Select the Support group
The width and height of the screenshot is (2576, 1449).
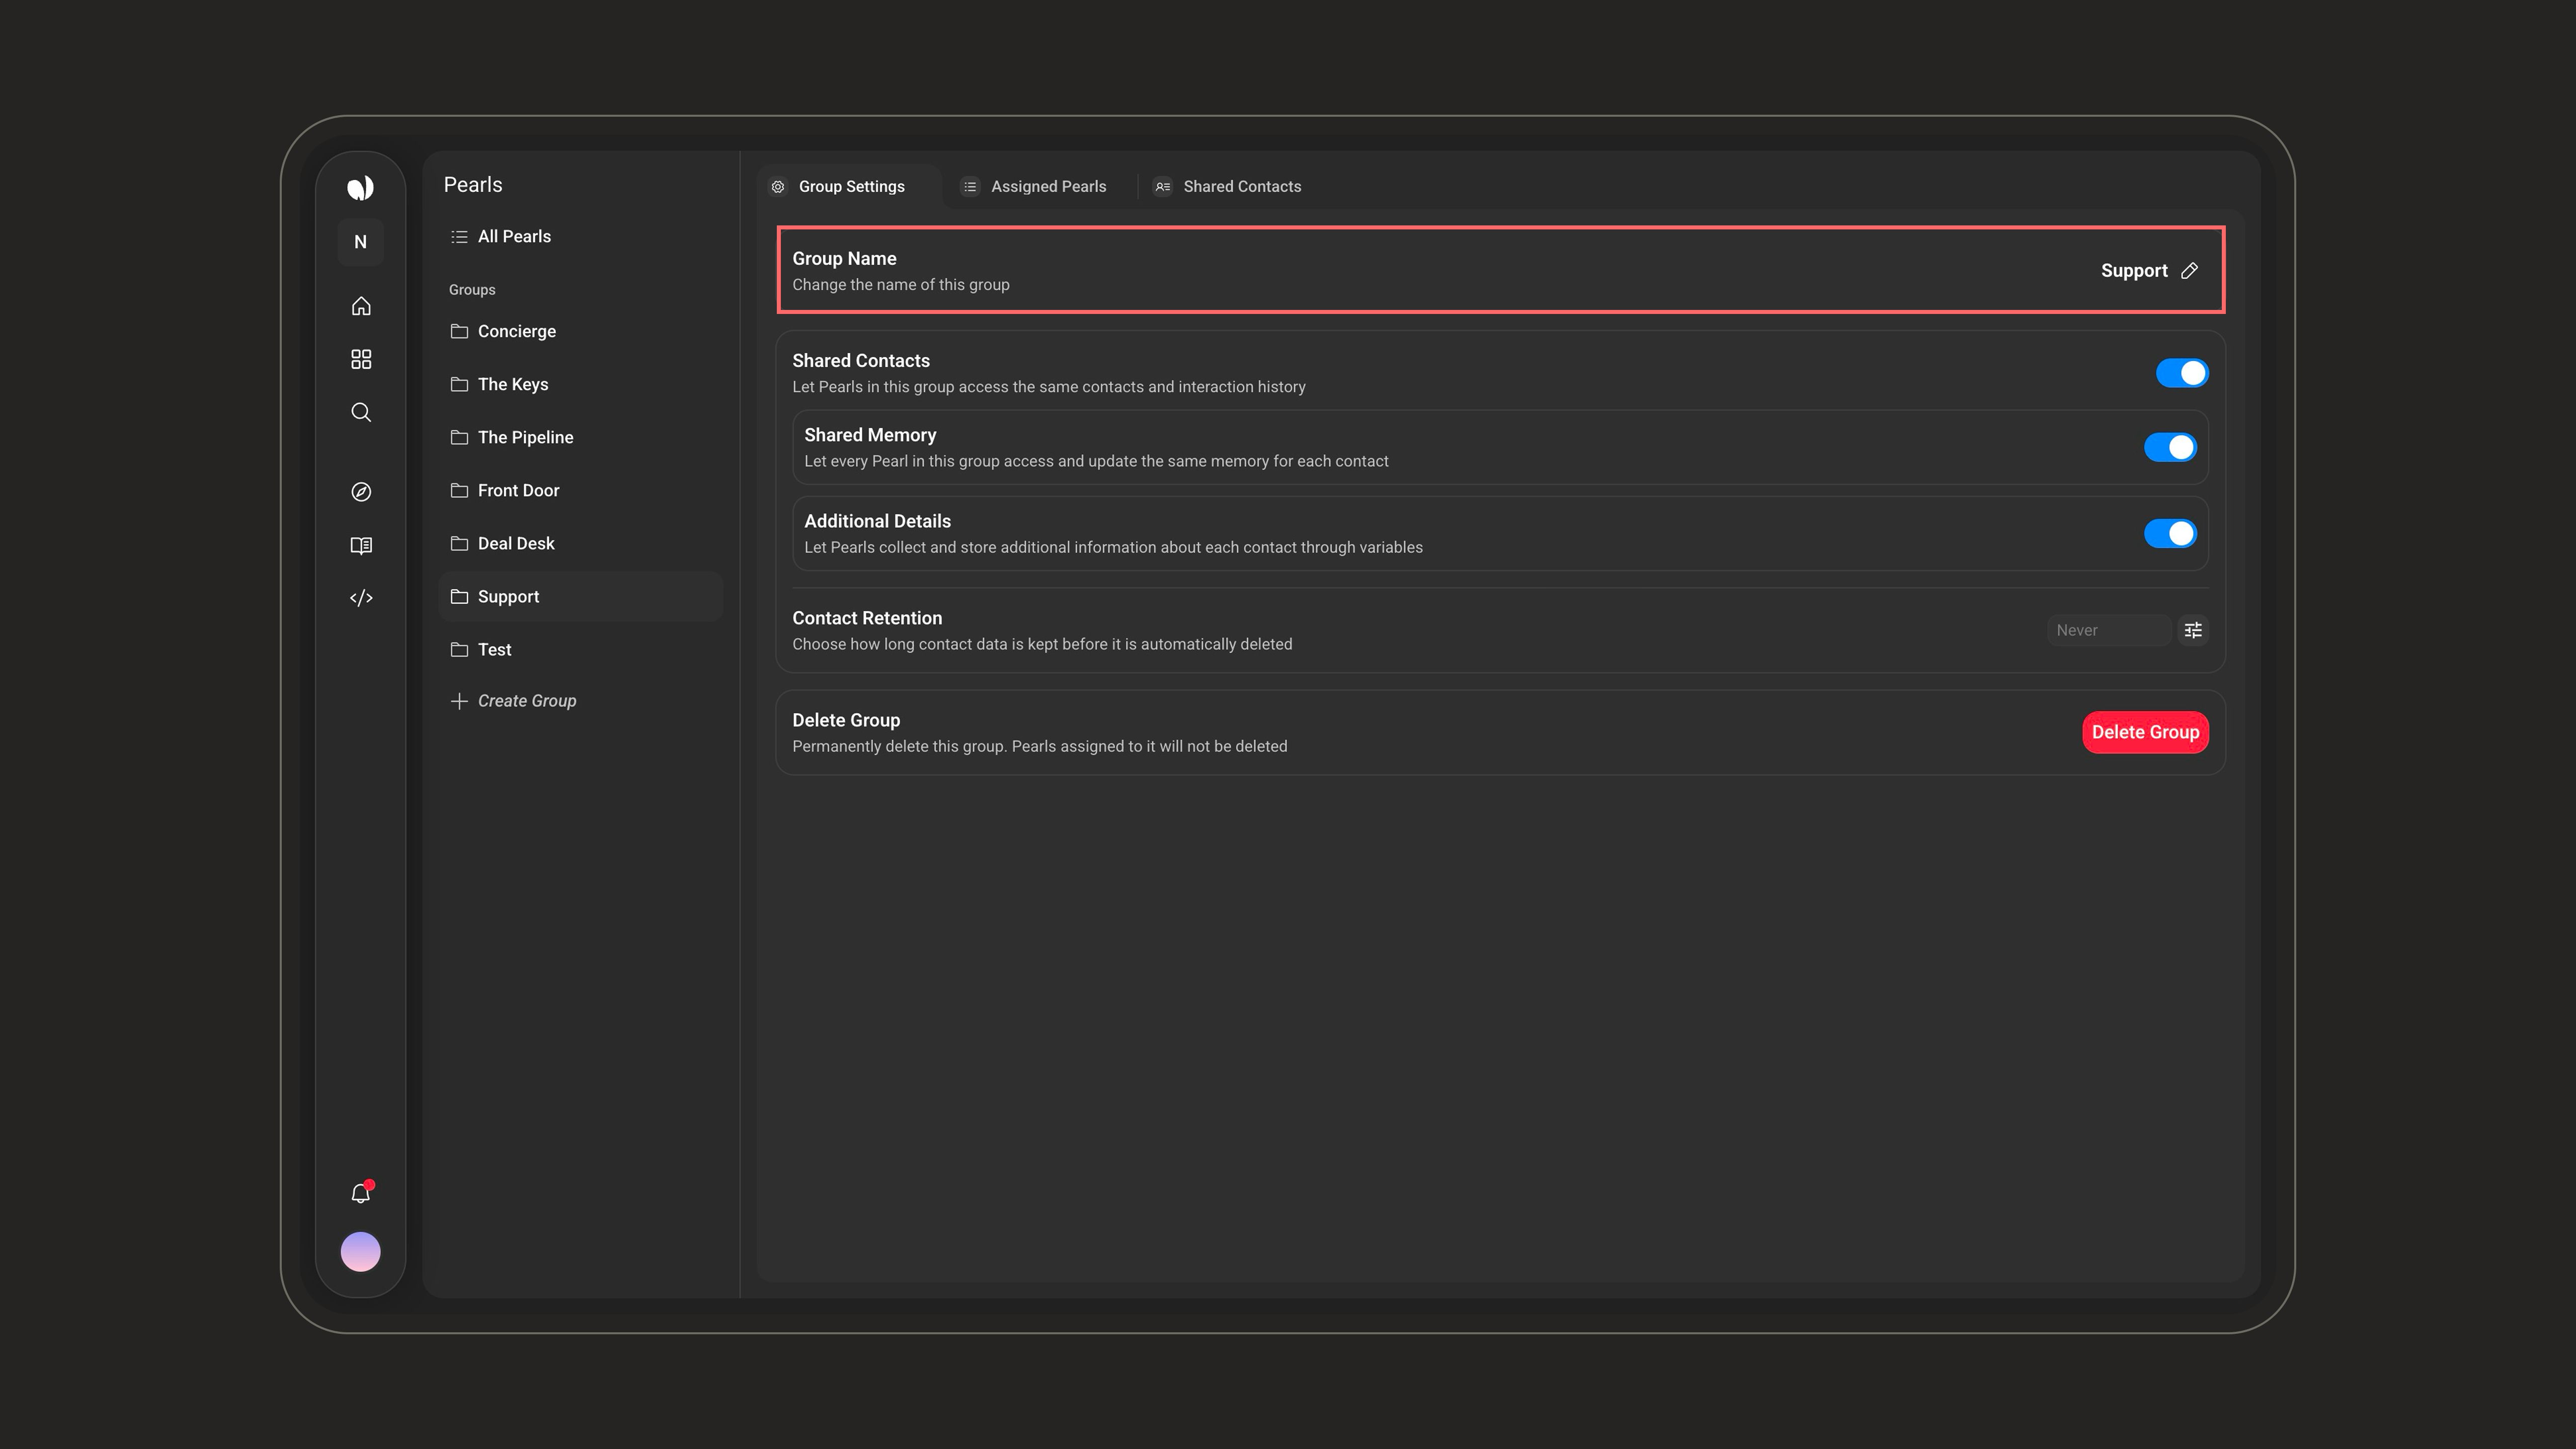(580, 597)
